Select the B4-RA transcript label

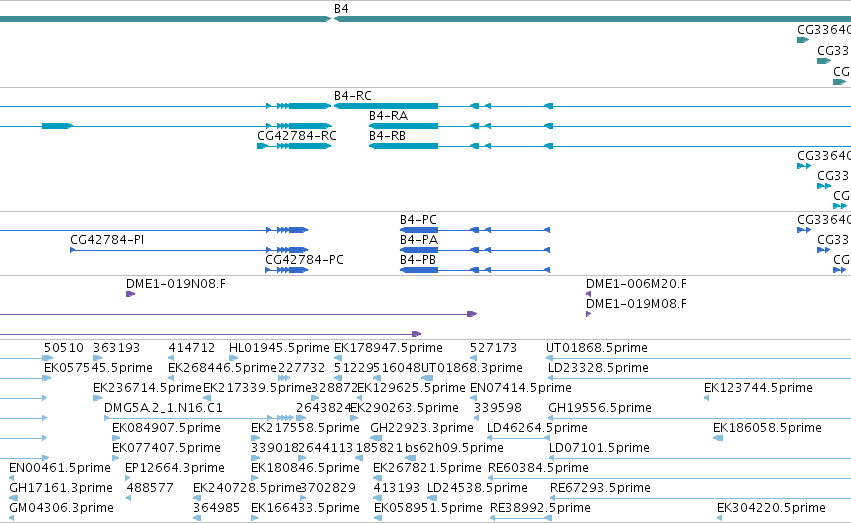388,116
